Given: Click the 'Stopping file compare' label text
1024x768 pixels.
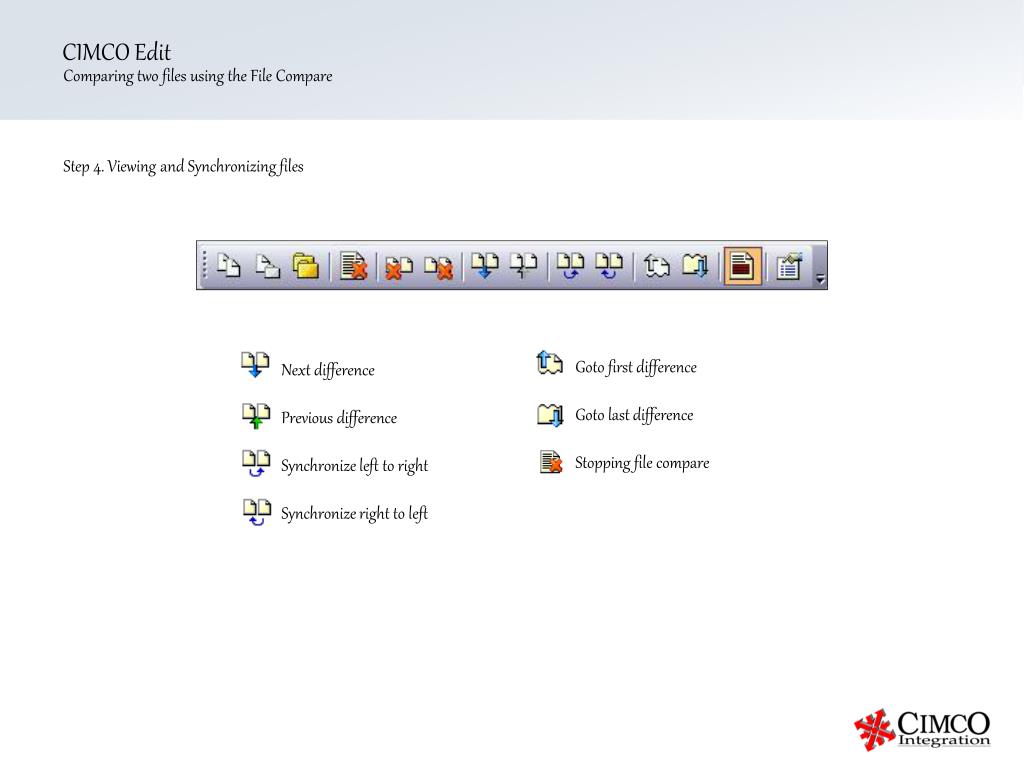Looking at the screenshot, I should [642, 463].
